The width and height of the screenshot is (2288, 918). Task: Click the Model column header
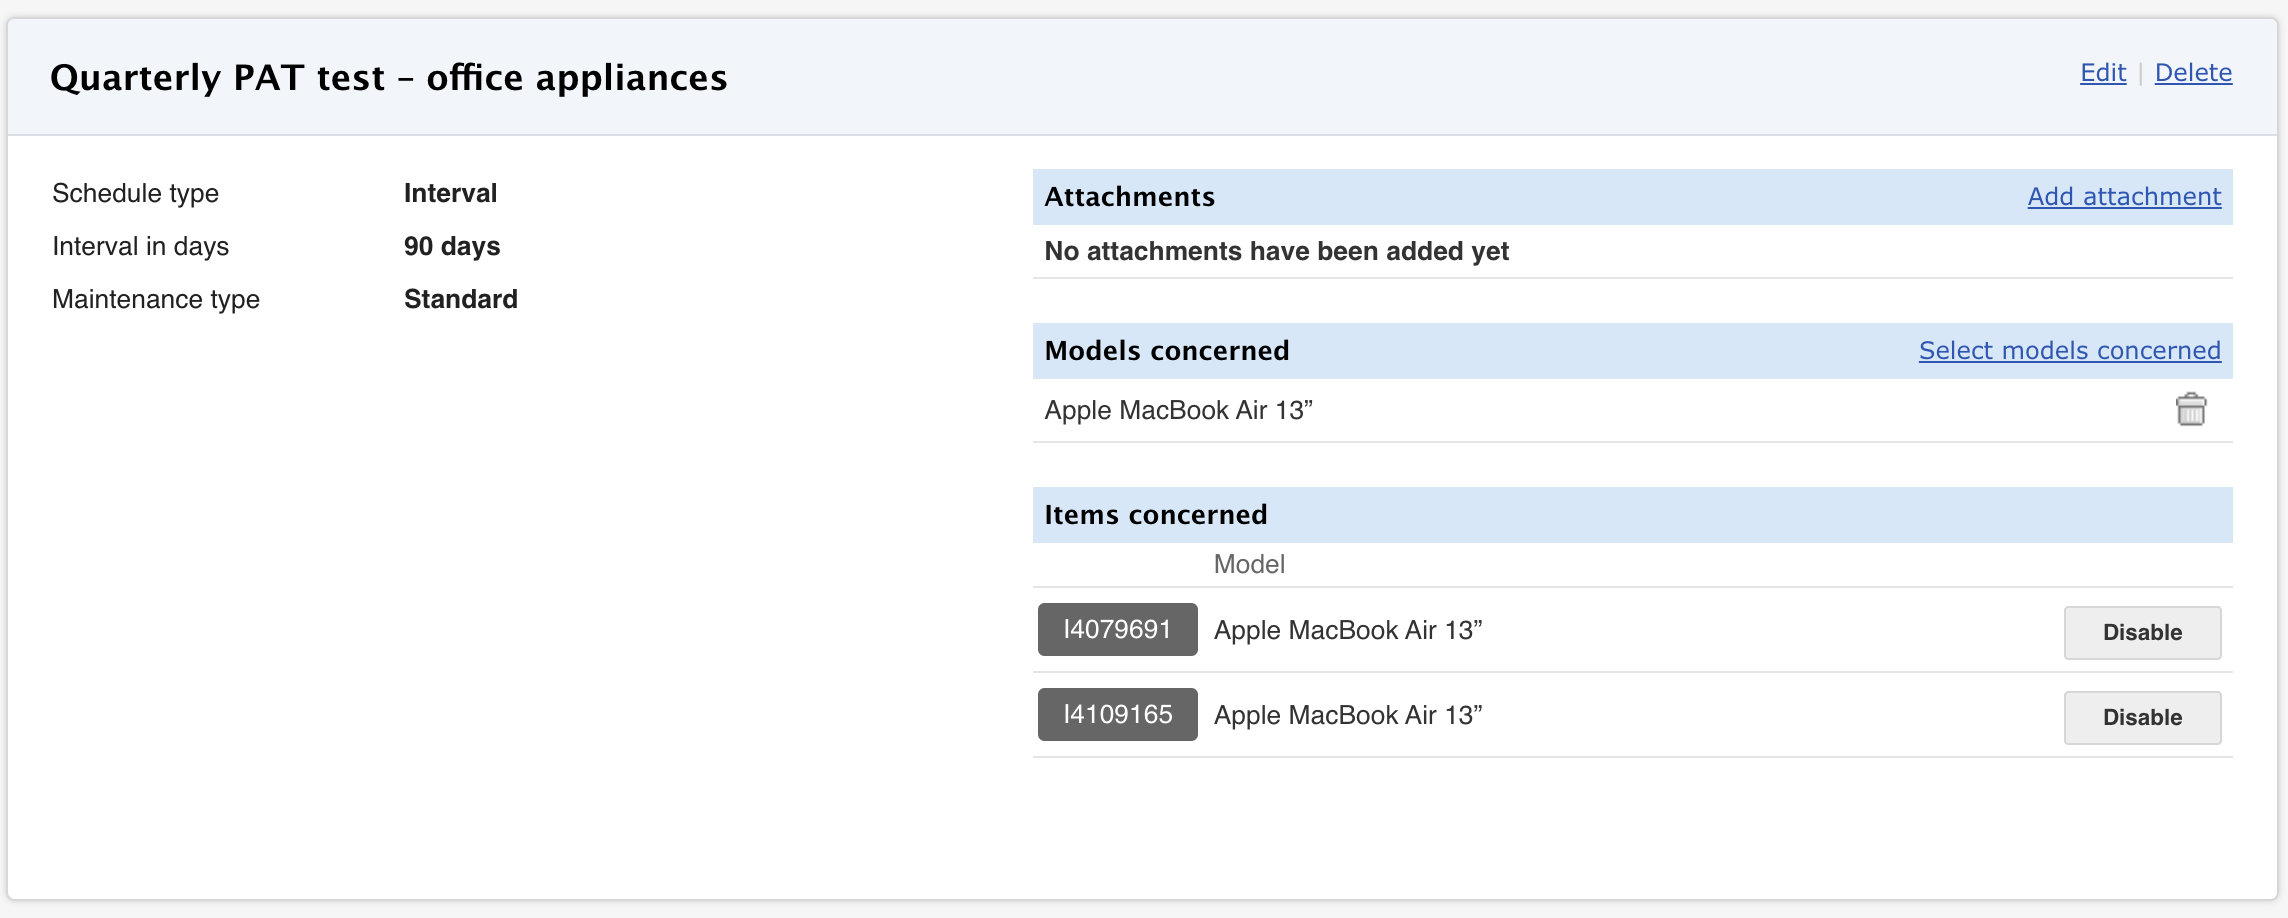[1248, 565]
